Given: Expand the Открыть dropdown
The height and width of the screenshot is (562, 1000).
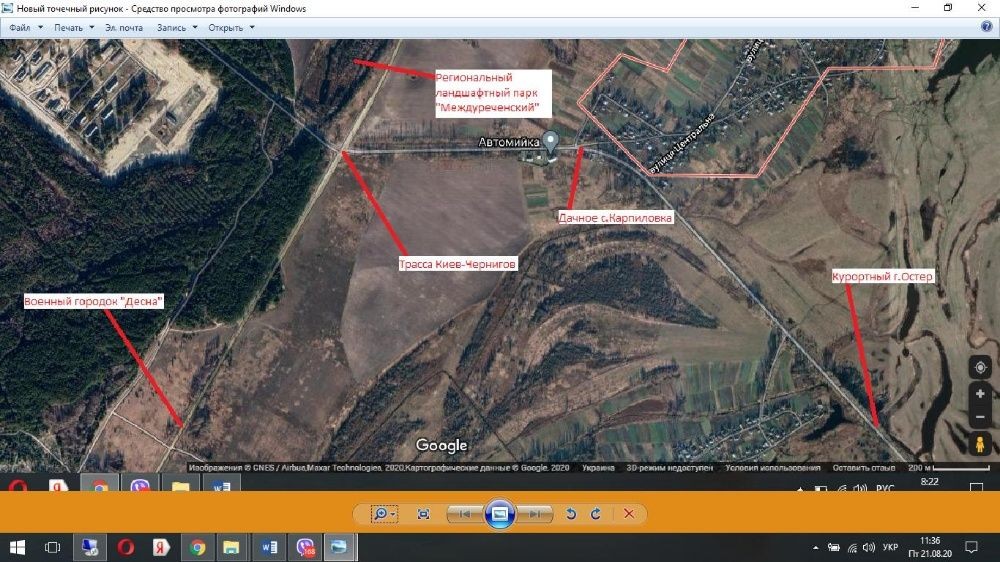Looking at the screenshot, I should tap(231, 27).
